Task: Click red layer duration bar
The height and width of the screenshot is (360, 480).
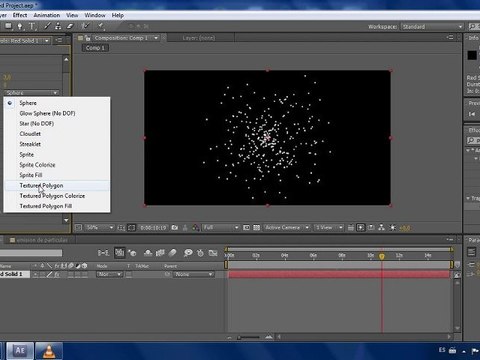Action: pos(339,274)
